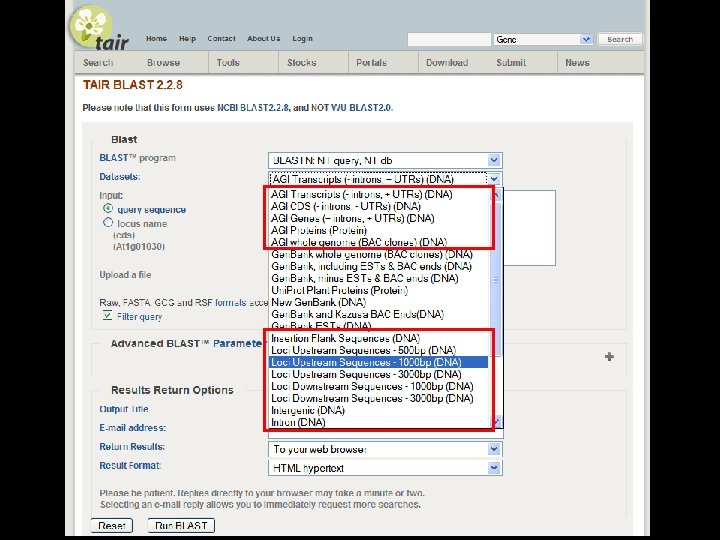Open the Search navigation menu
This screenshot has width=720, height=540.
point(98,62)
